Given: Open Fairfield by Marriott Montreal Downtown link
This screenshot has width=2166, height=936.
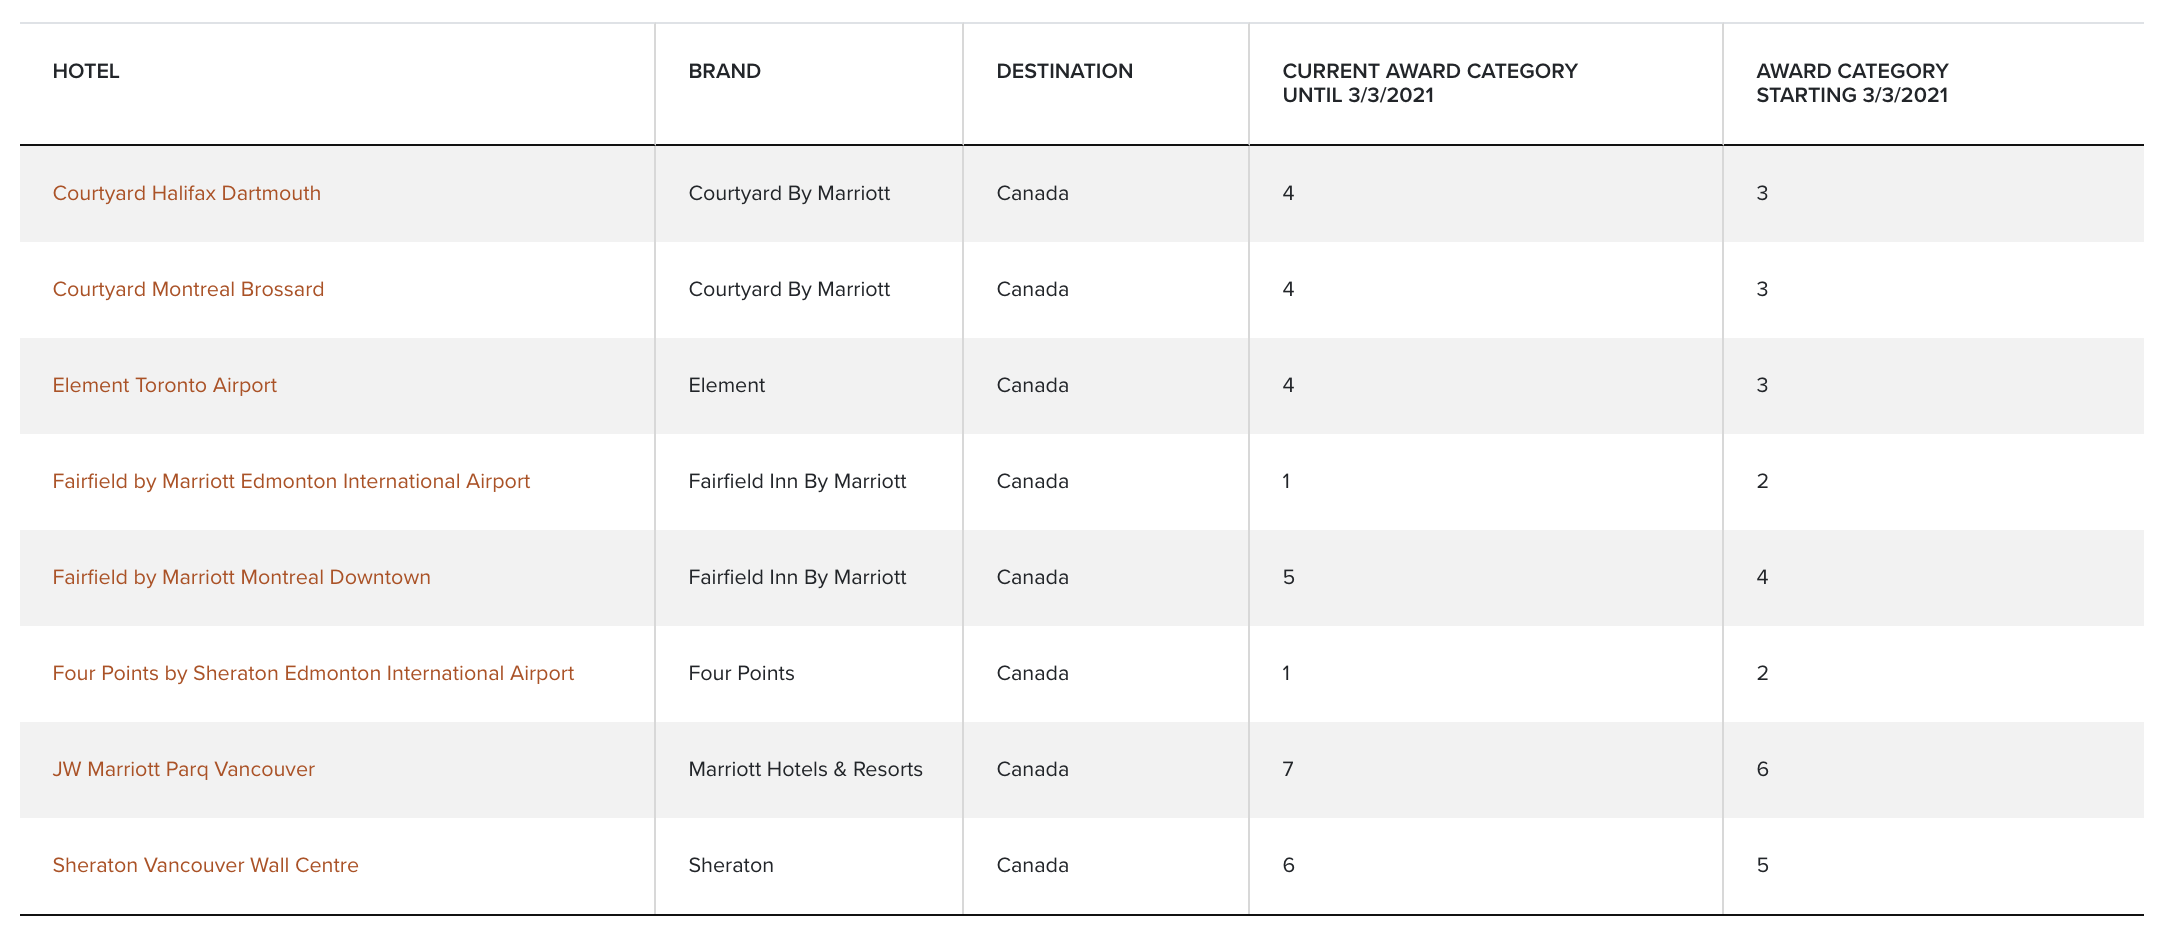Looking at the screenshot, I should 242,577.
